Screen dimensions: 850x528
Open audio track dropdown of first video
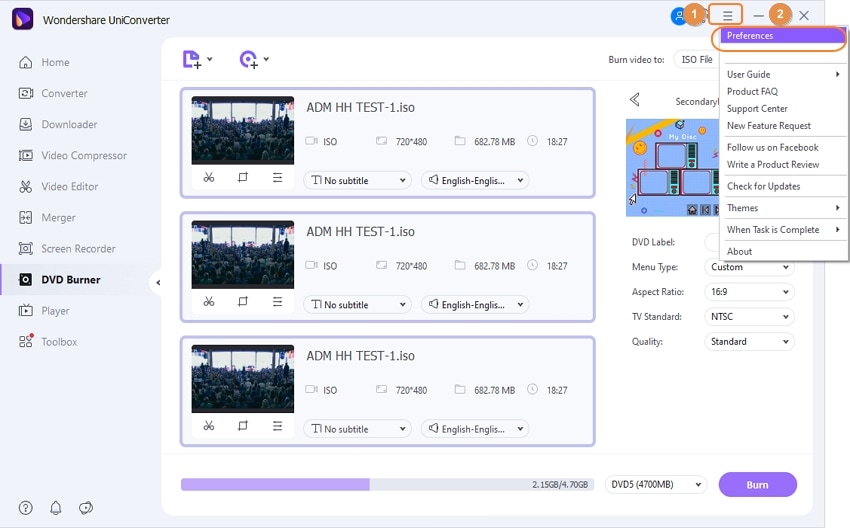point(475,180)
